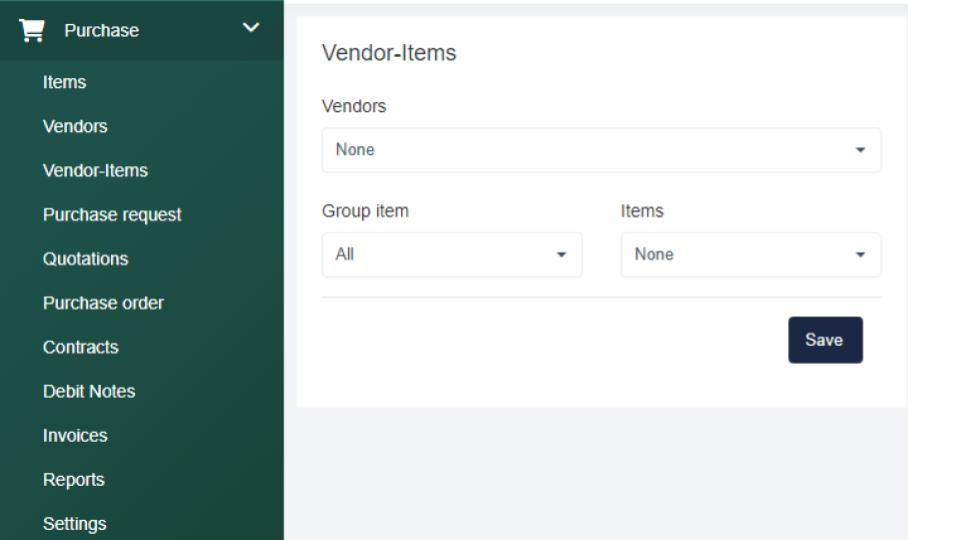Go to Contracts section
The image size is (960, 540).
(80, 347)
